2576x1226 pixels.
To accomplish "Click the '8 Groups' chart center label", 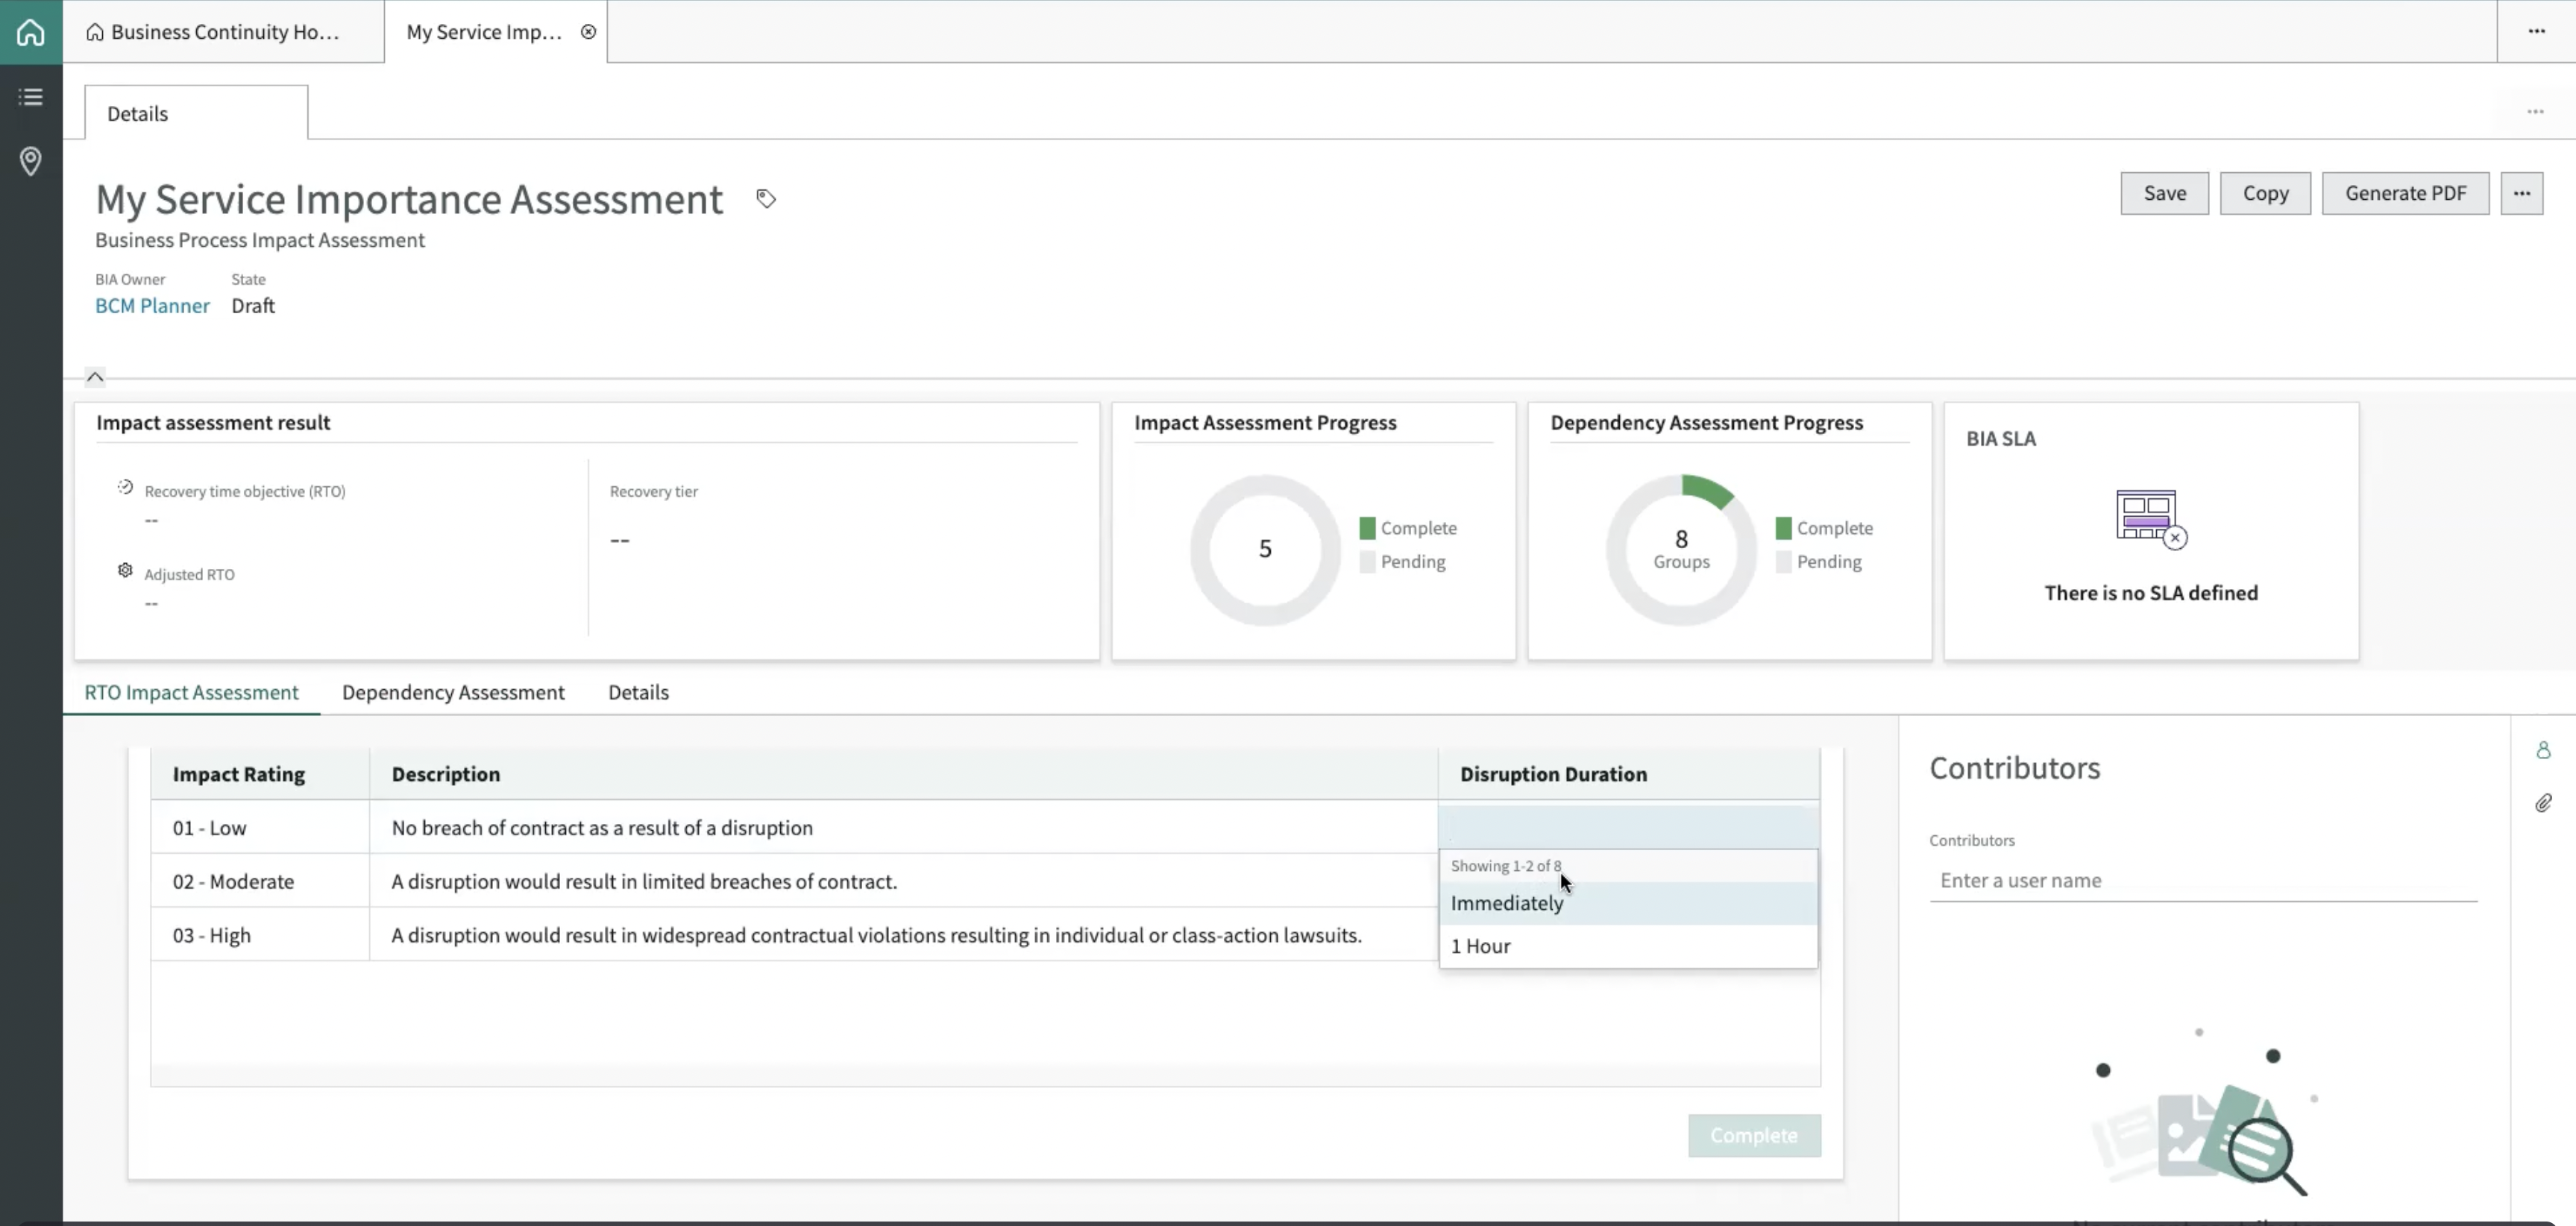I will 1681,549.
